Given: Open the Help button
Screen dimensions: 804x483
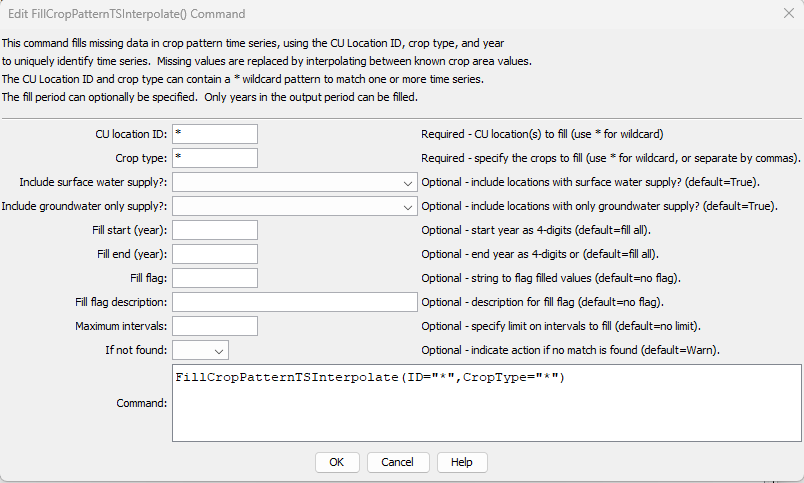Looking at the screenshot, I should coord(461,462).
